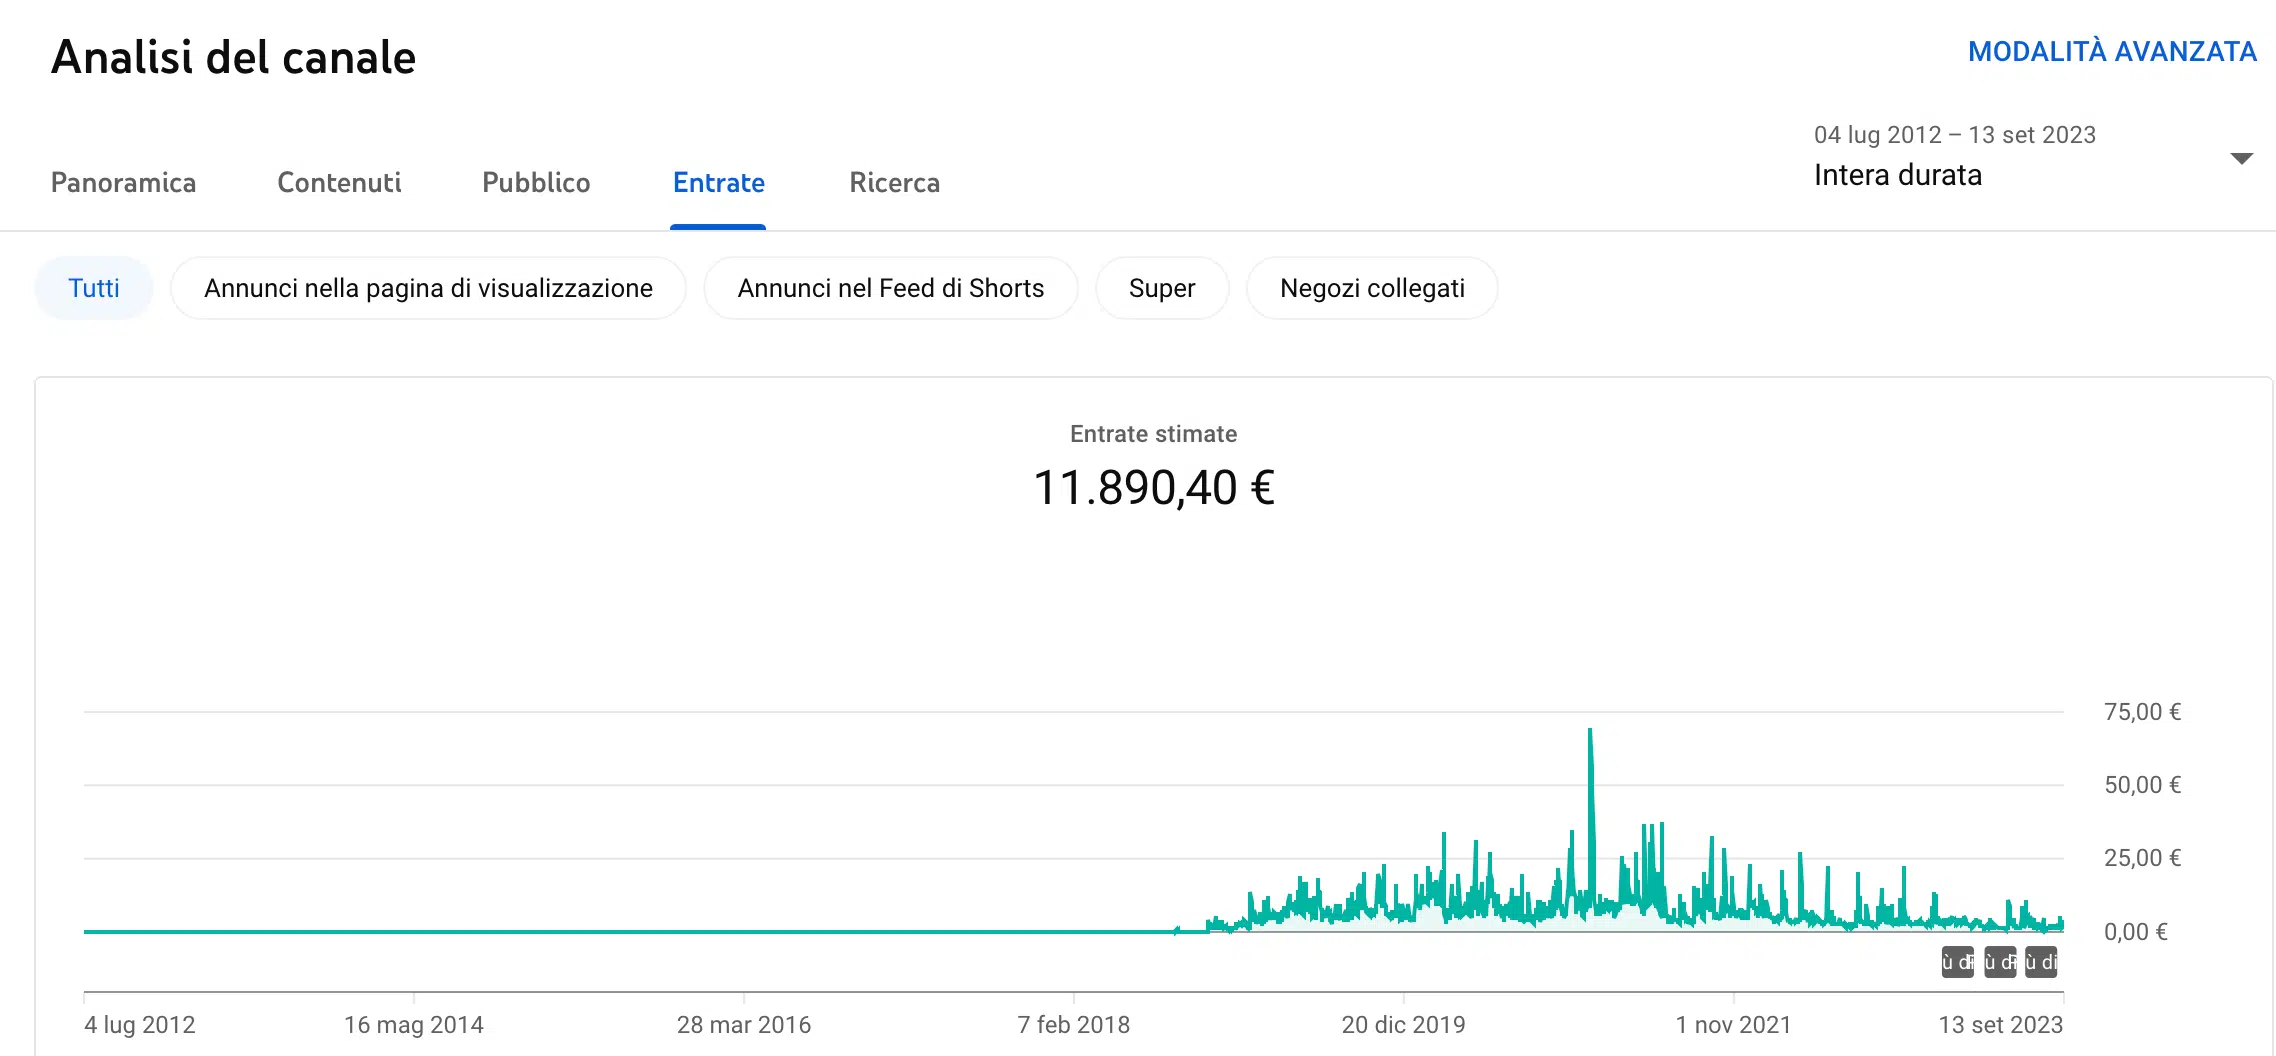Filter by Annunci nel Feed di Shorts
Viewport: 2276px width, 1056px height.
[x=890, y=288]
